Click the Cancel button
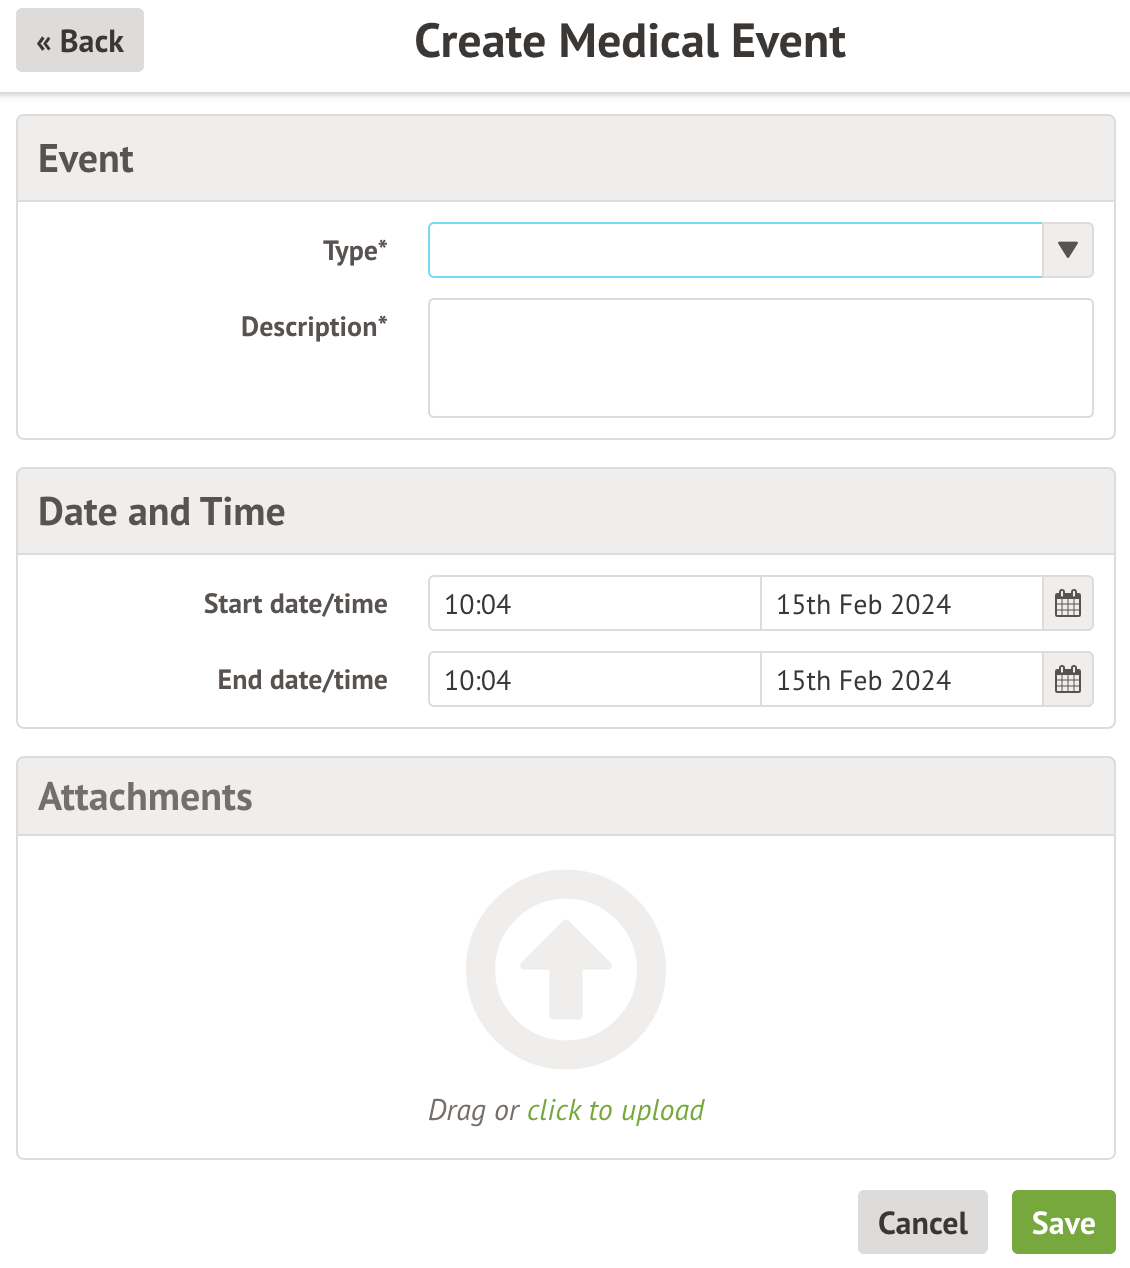This screenshot has width=1130, height=1268. click(x=922, y=1222)
